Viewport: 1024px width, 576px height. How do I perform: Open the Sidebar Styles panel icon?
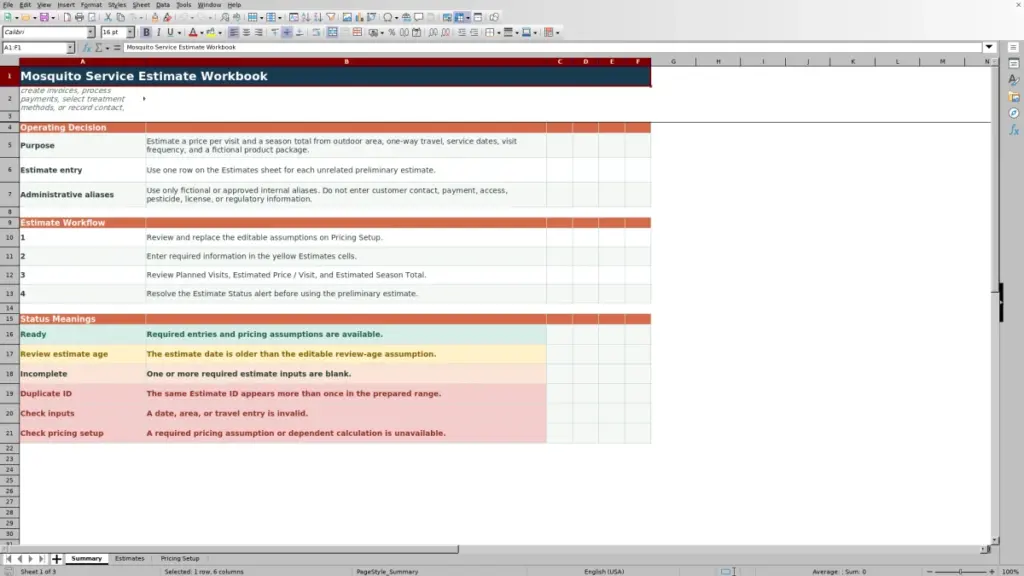pyautogui.click(x=1014, y=80)
